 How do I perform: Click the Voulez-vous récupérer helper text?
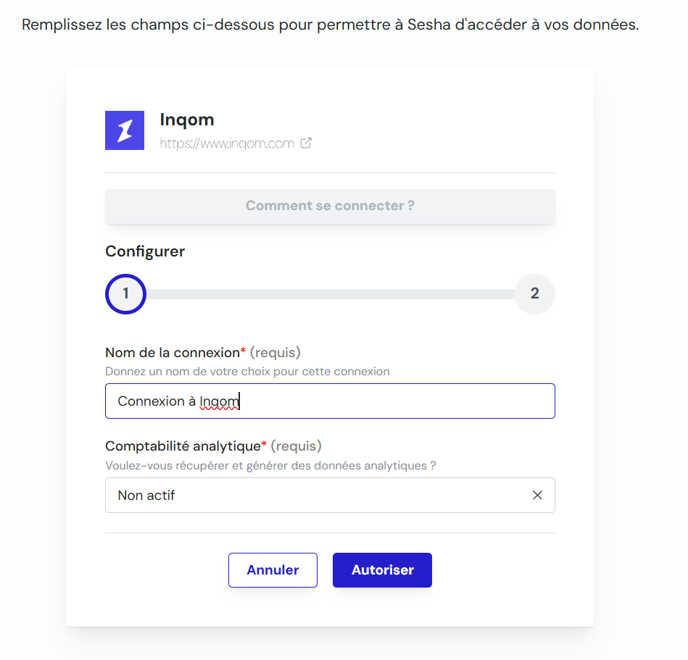[x=271, y=466]
